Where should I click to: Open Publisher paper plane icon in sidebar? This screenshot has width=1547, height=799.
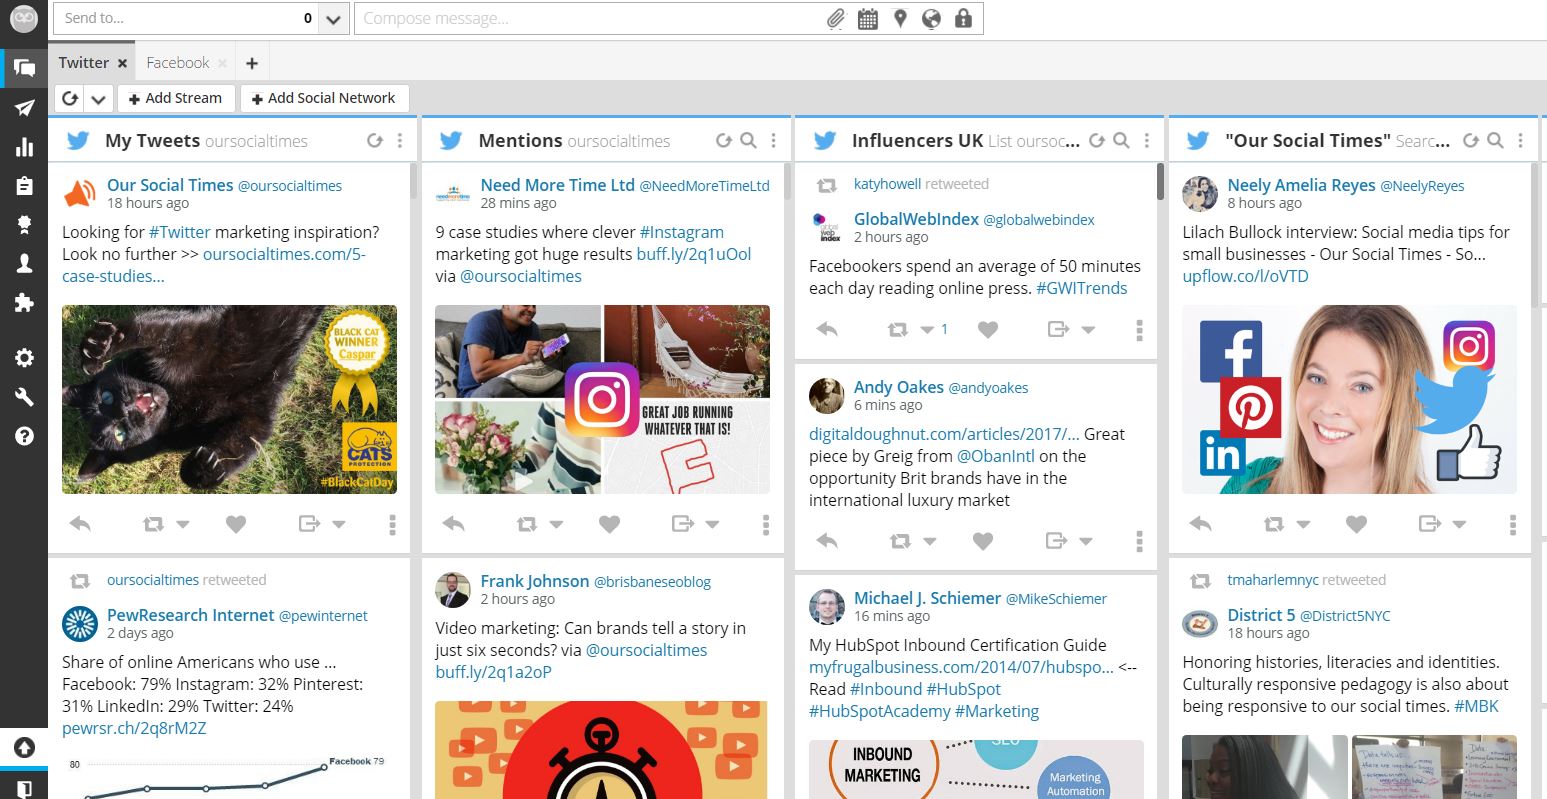pos(24,108)
